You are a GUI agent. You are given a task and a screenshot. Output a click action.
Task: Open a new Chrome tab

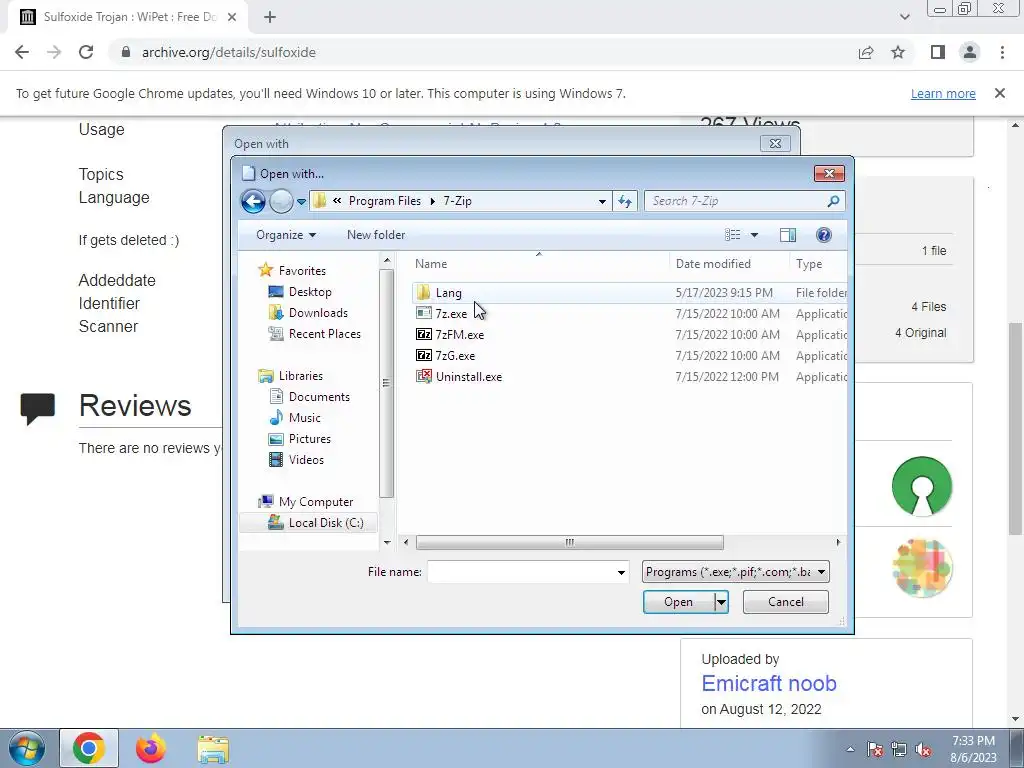(270, 17)
